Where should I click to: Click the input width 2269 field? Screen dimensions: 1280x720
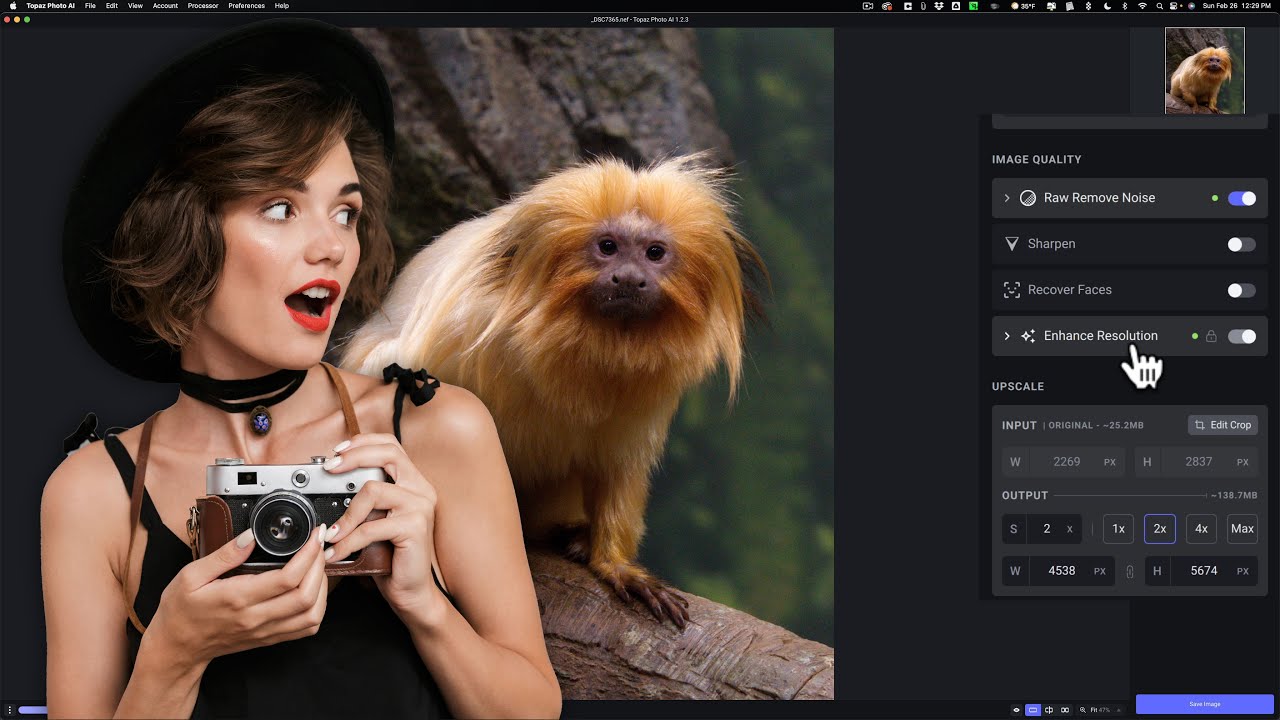coord(1064,462)
